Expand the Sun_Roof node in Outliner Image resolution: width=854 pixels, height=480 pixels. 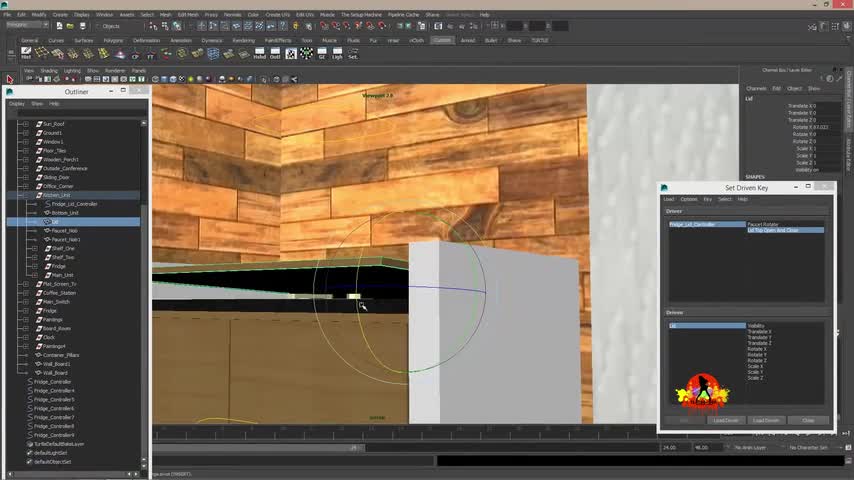point(25,124)
